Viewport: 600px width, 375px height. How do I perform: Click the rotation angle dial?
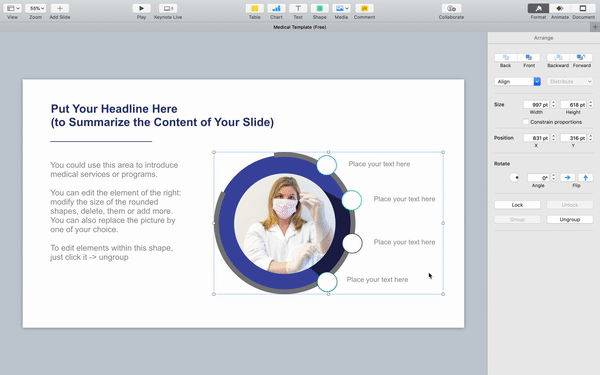[515, 178]
